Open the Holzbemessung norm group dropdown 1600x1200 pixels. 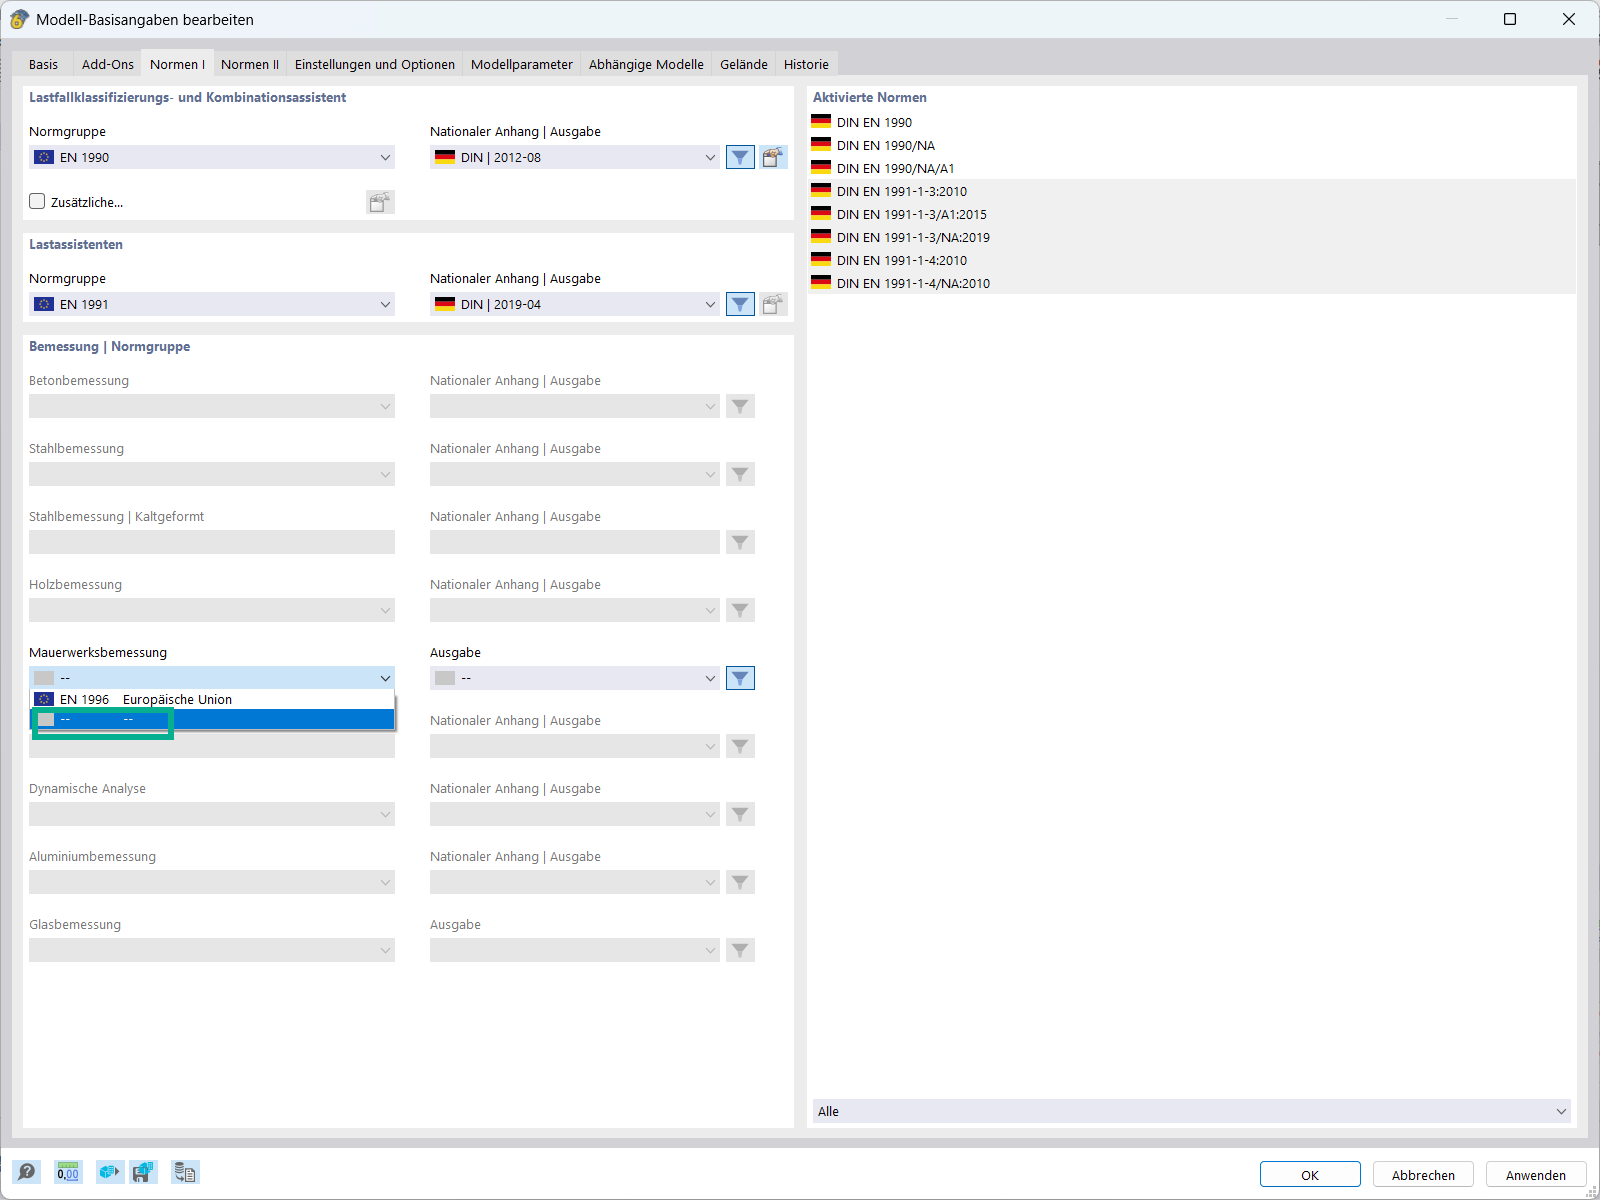(x=212, y=610)
